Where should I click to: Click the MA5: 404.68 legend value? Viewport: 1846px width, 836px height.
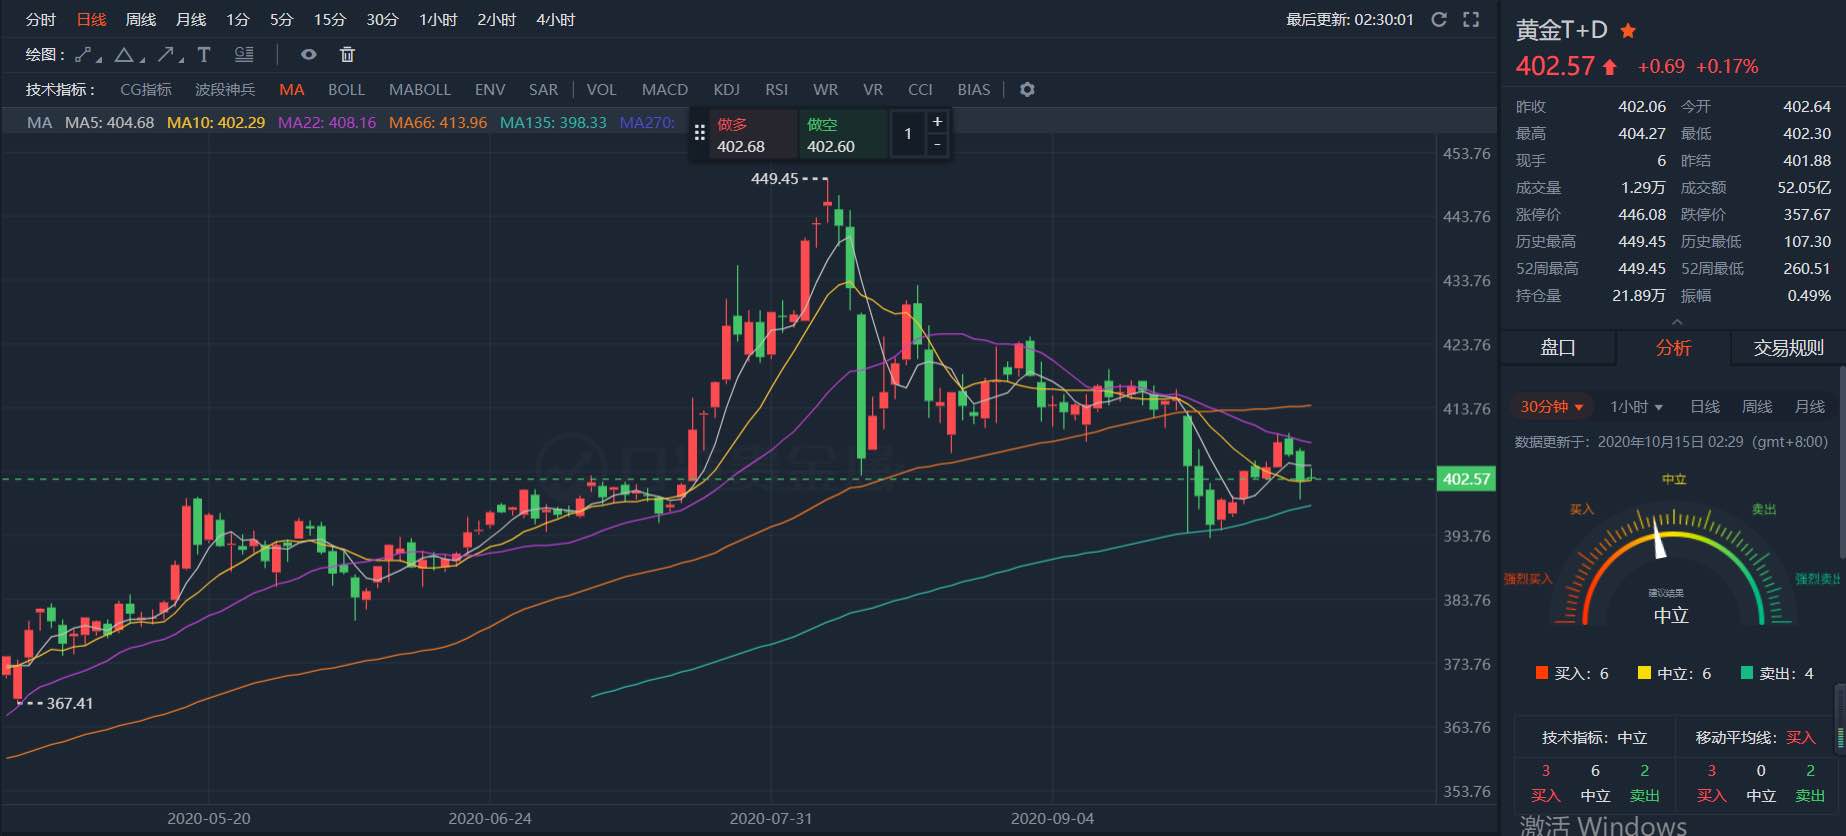click(x=109, y=123)
